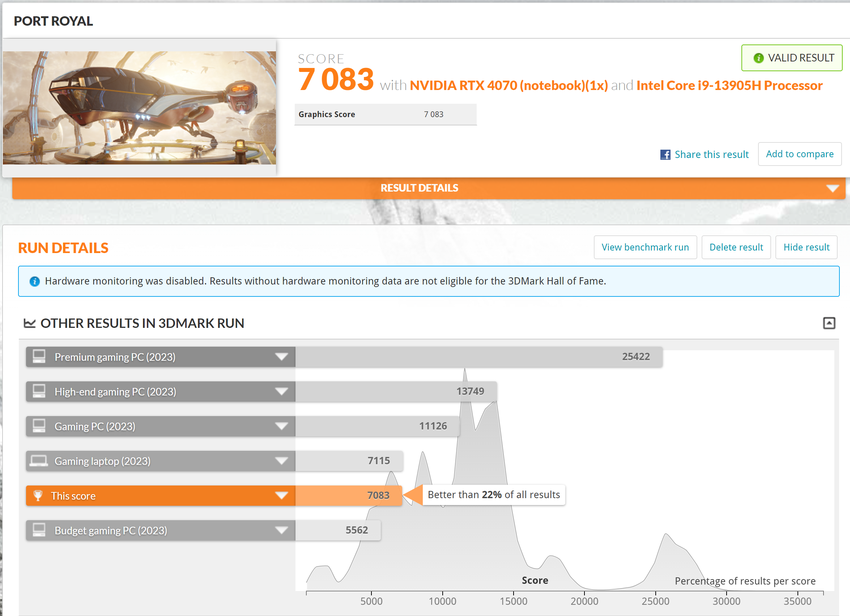Click the info icon in hardware monitoring notice

point(35,282)
